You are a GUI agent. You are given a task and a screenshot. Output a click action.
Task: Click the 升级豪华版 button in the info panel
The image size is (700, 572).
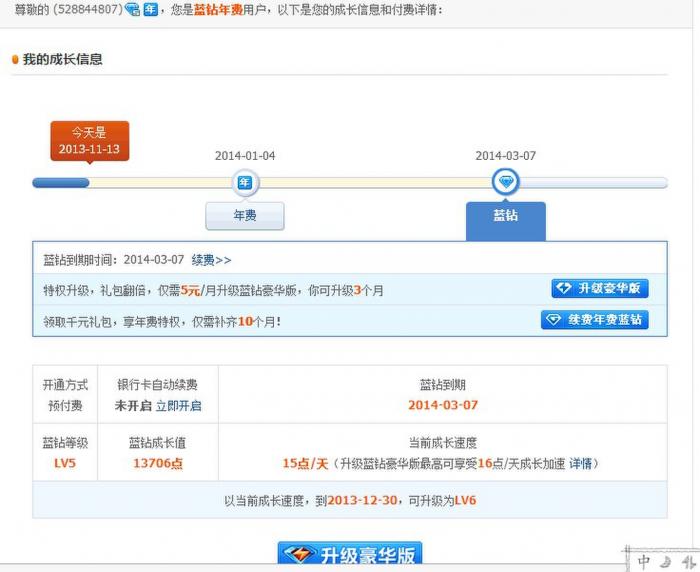click(x=600, y=288)
